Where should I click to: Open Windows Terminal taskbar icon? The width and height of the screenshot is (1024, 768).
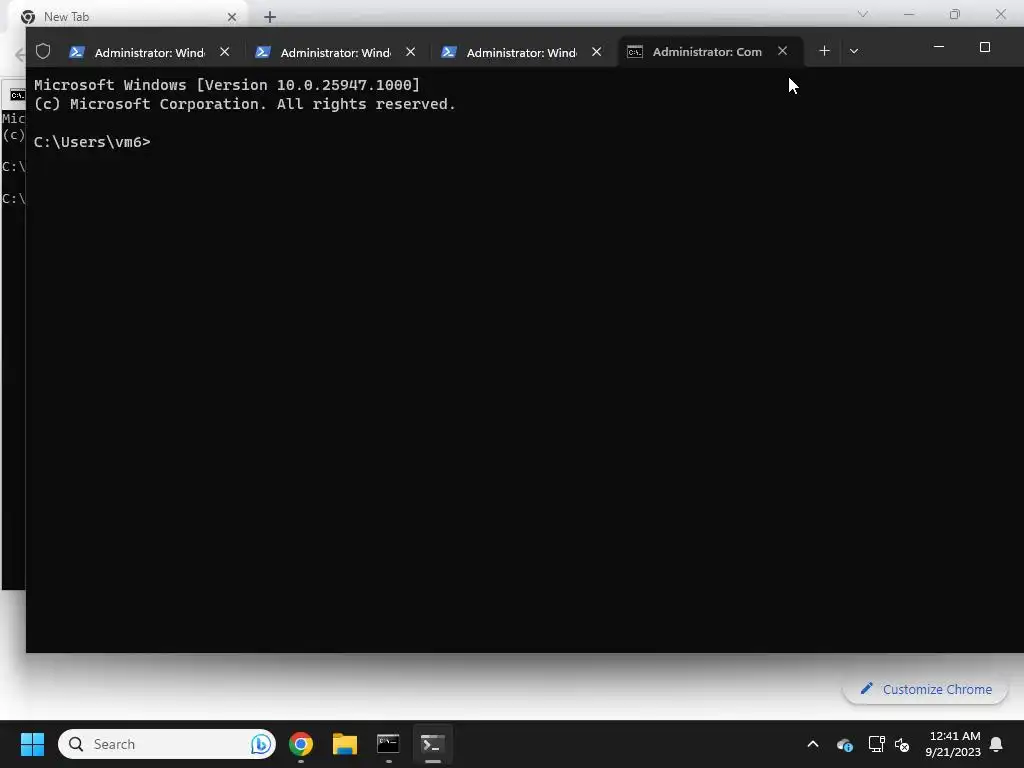click(x=432, y=744)
